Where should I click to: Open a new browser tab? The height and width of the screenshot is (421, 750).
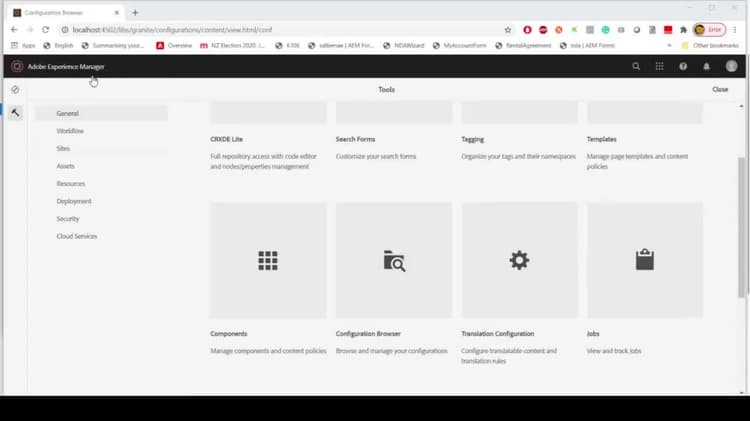135,13
